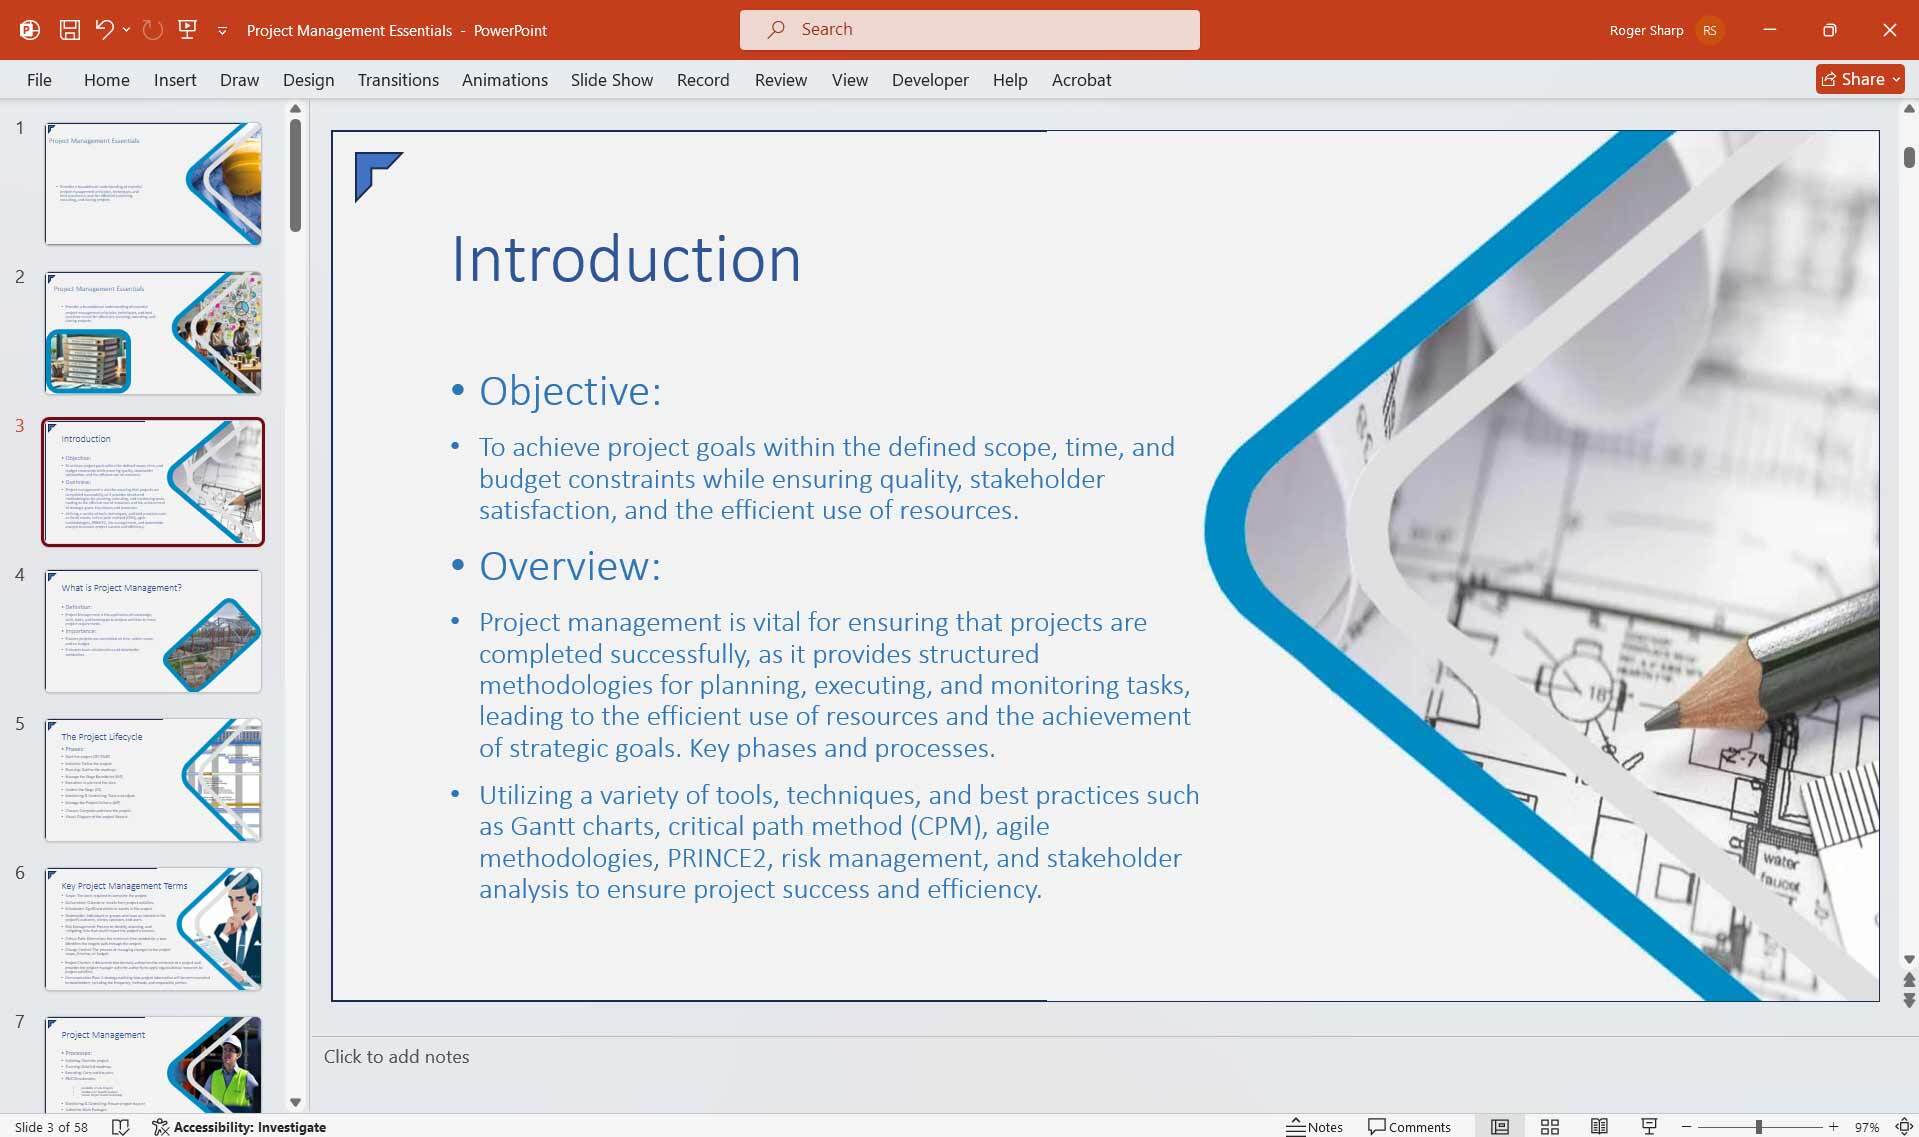The image size is (1919, 1137).
Task: Open Customize Quick Access Toolbar dropdown
Action: coord(222,31)
